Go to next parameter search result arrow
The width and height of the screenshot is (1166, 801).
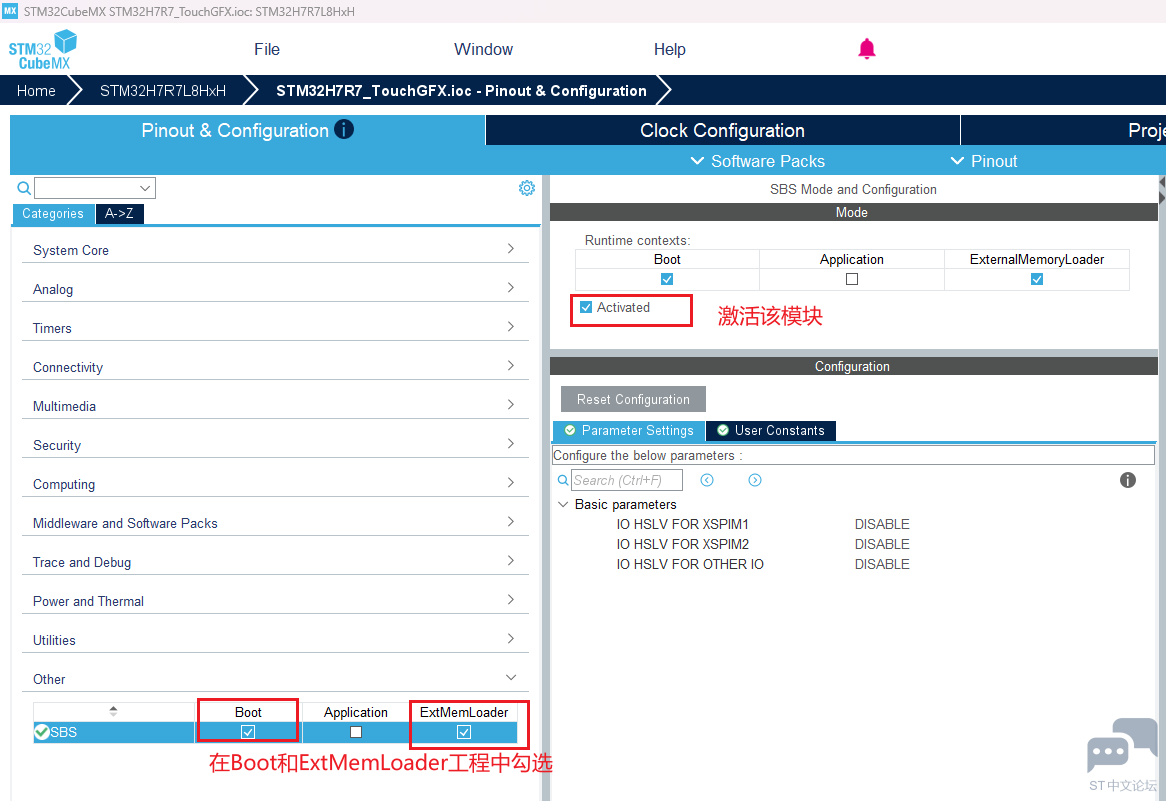click(x=755, y=480)
